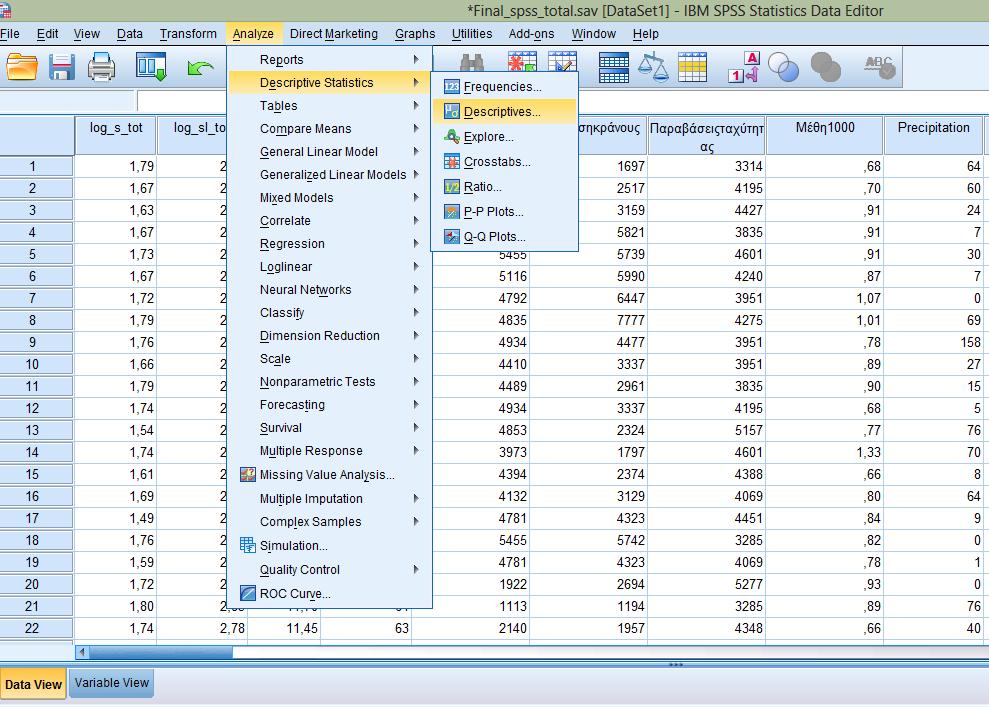
Task: Expand the Tables submenu
Action: 330,105
